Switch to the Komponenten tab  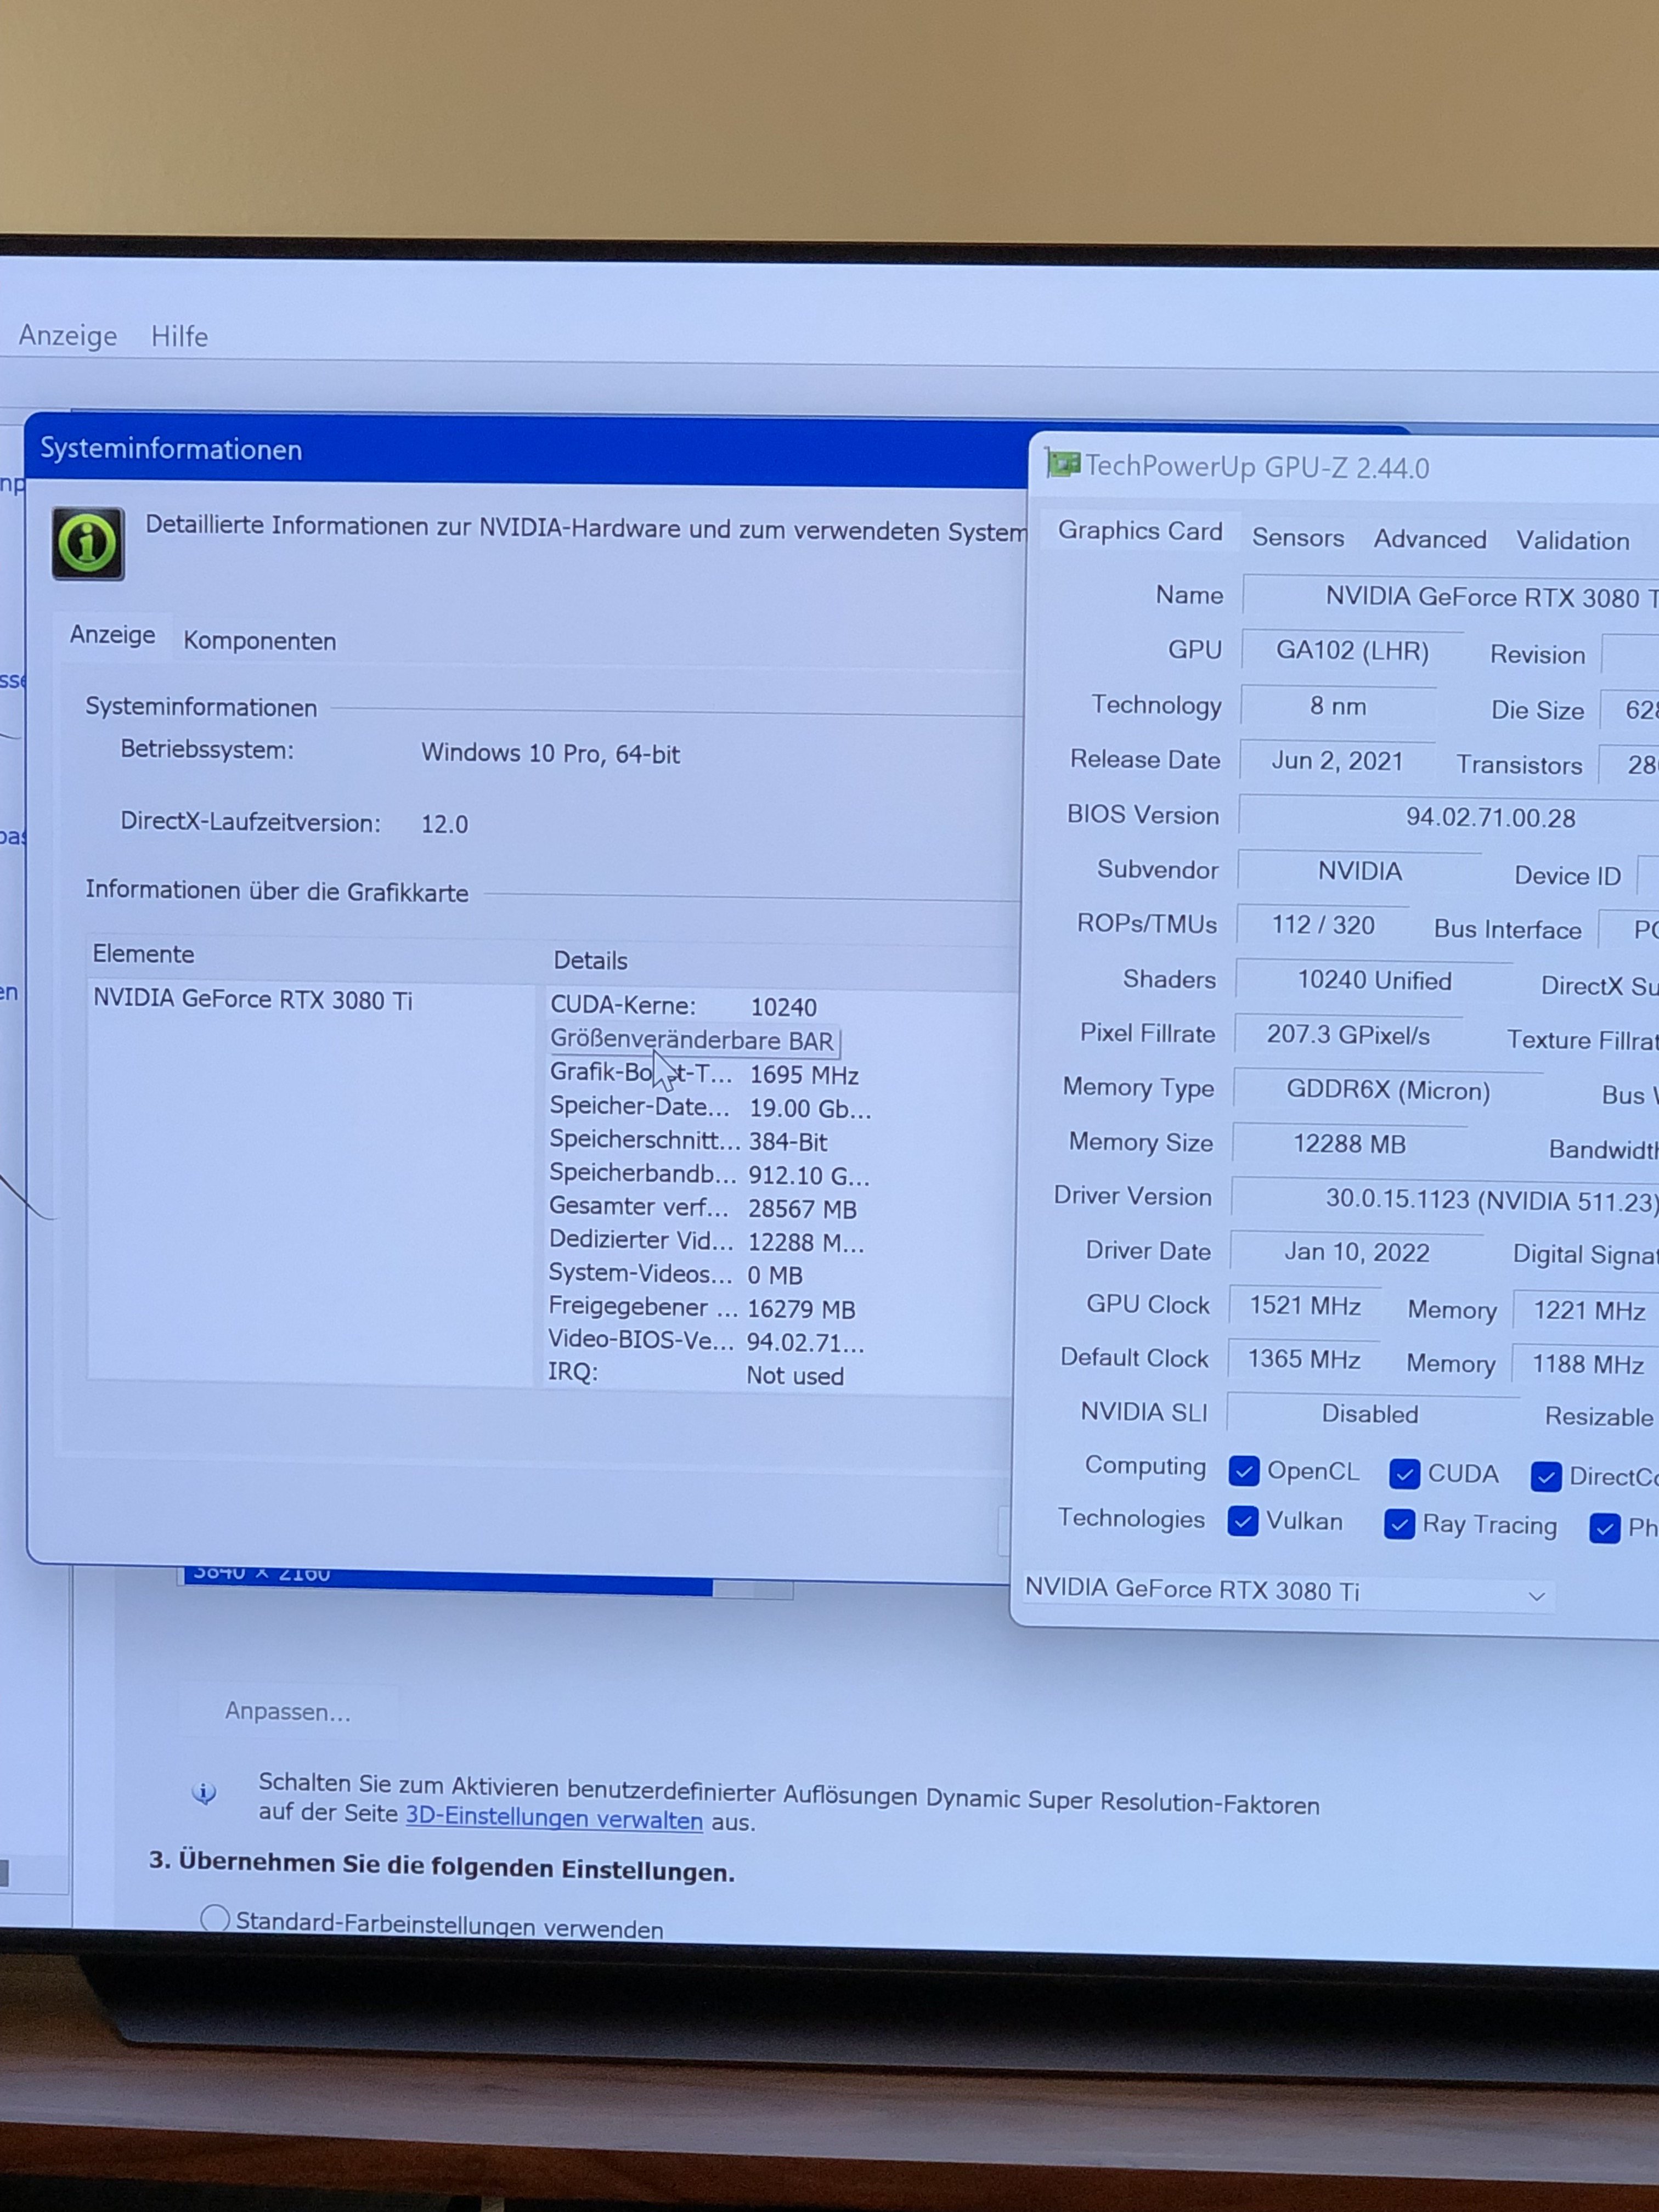(259, 641)
